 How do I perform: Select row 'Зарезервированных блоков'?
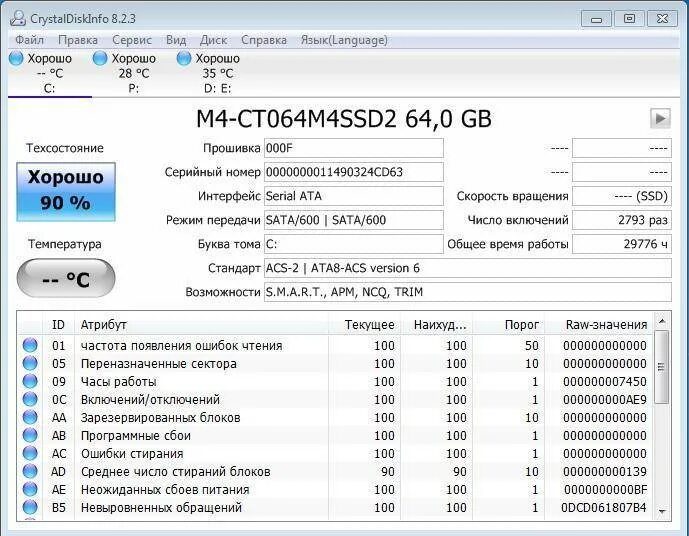(x=335, y=417)
